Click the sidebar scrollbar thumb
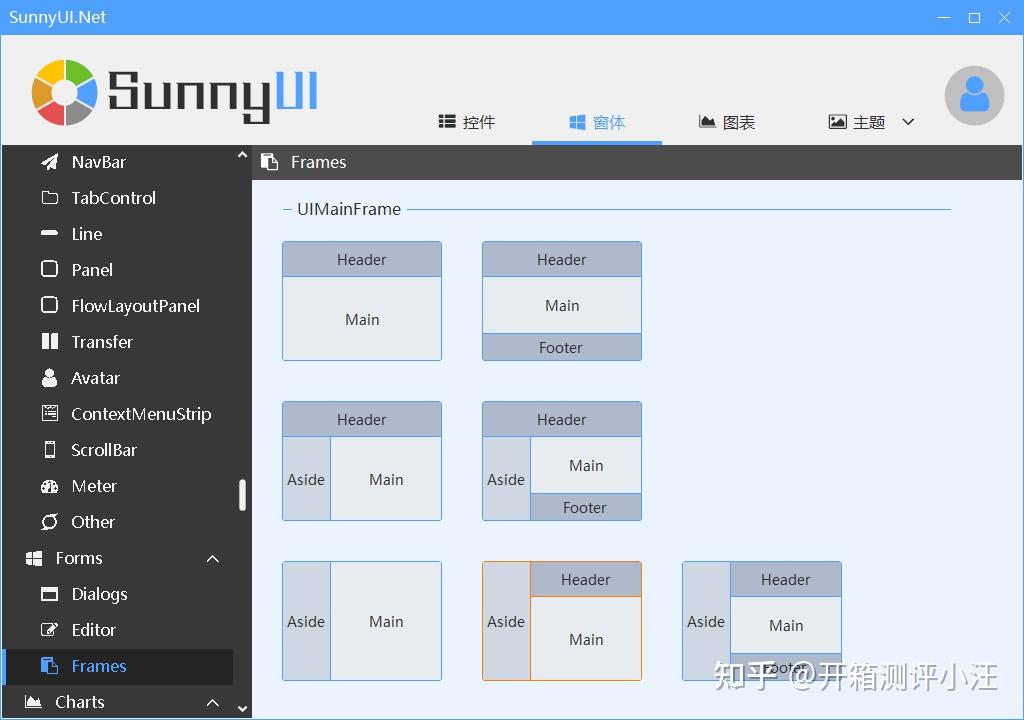Image resolution: width=1024 pixels, height=720 pixels. click(242, 490)
